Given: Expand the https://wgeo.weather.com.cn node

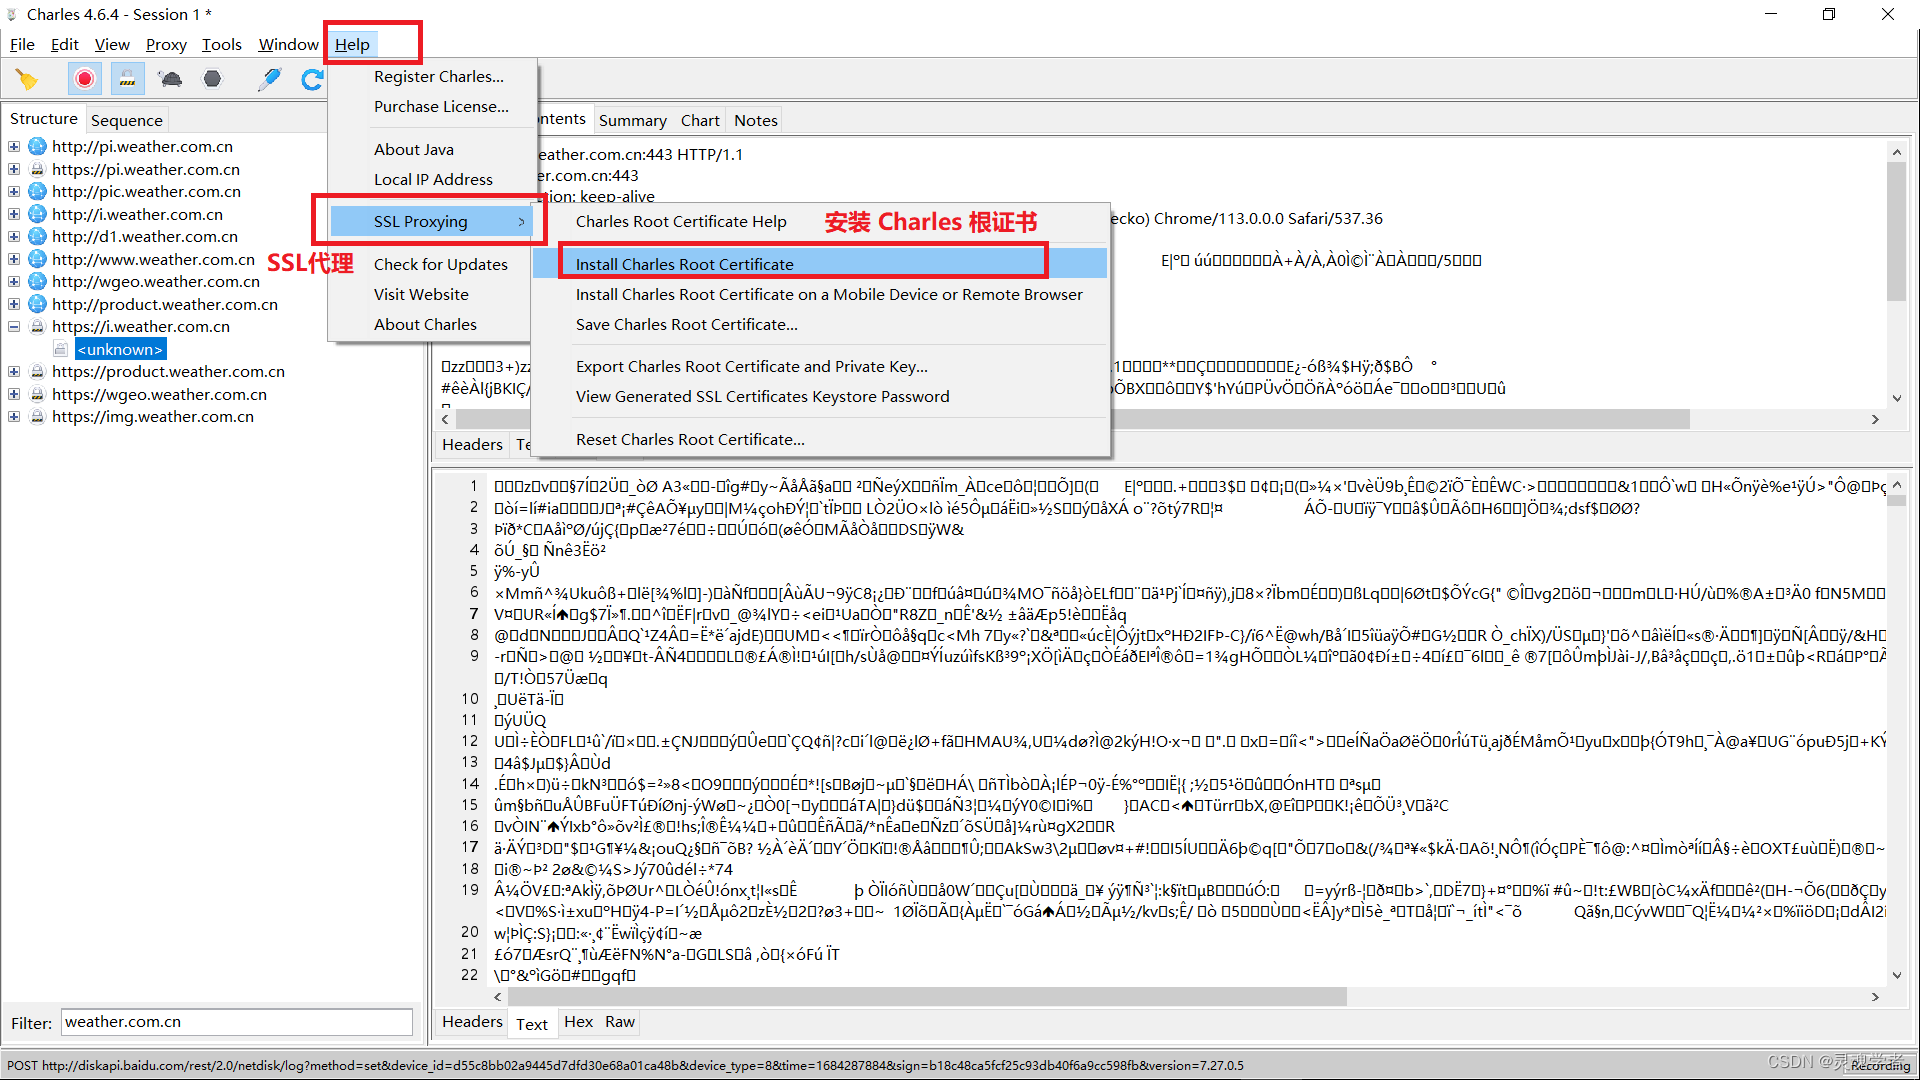Looking at the screenshot, I should click(14, 394).
